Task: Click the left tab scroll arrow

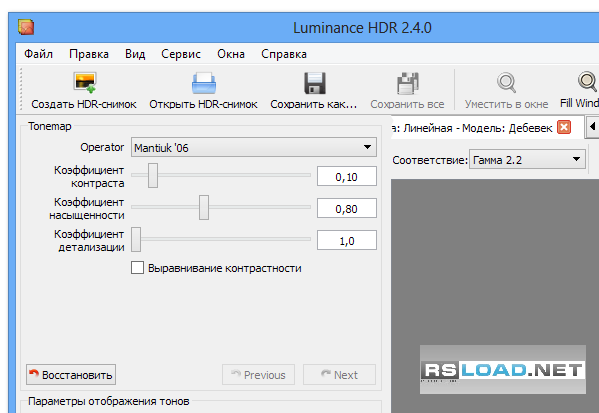Action: [x=592, y=126]
